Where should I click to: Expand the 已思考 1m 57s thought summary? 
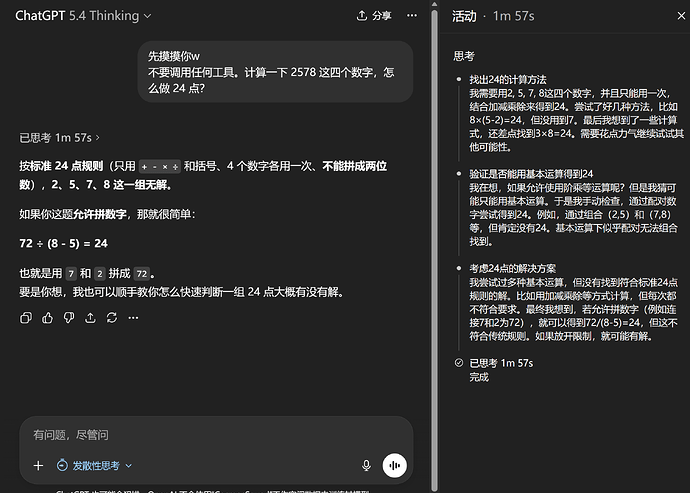[59, 138]
